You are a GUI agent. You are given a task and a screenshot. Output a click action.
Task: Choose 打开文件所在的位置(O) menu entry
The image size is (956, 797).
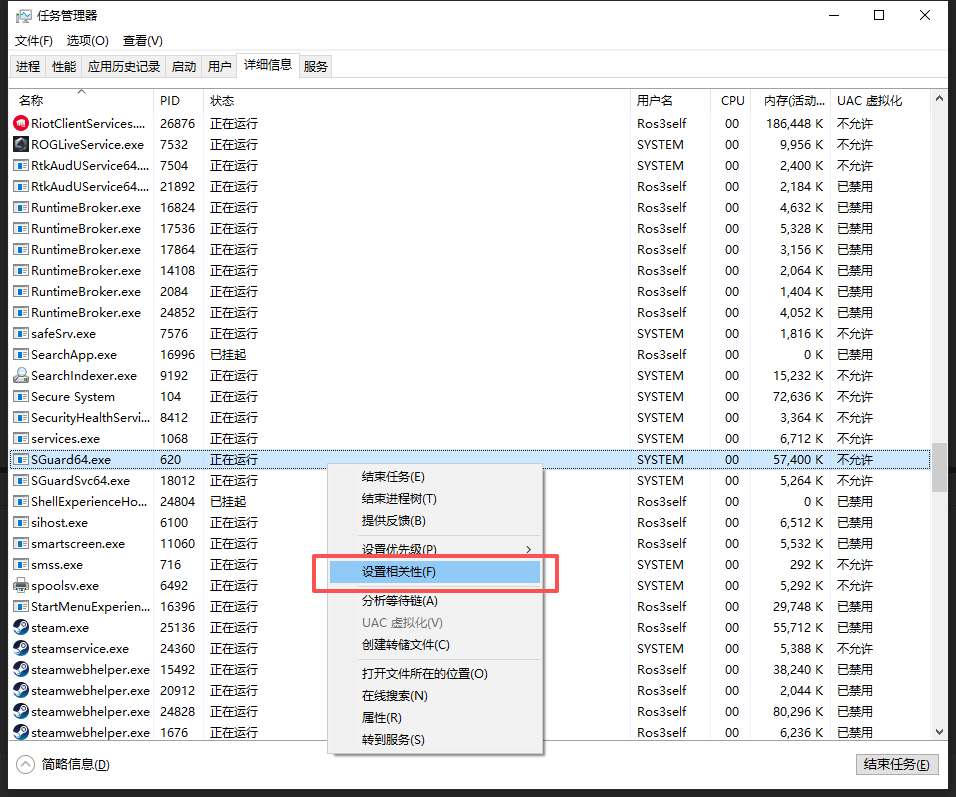point(424,674)
